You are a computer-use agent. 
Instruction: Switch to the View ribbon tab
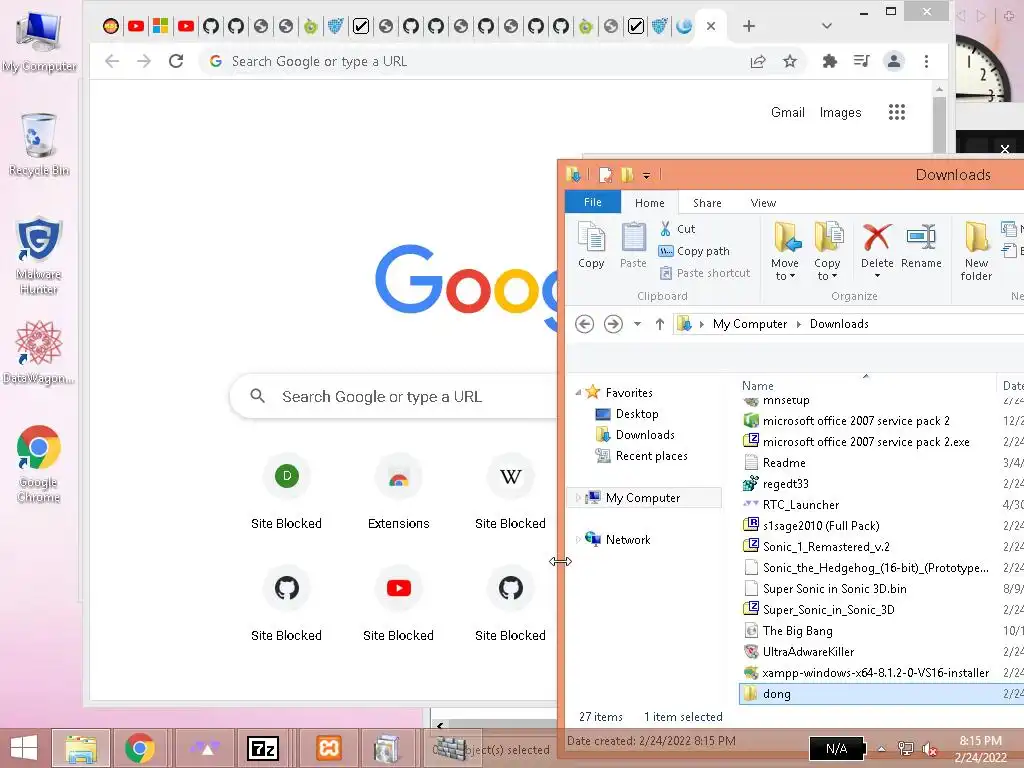click(x=763, y=203)
